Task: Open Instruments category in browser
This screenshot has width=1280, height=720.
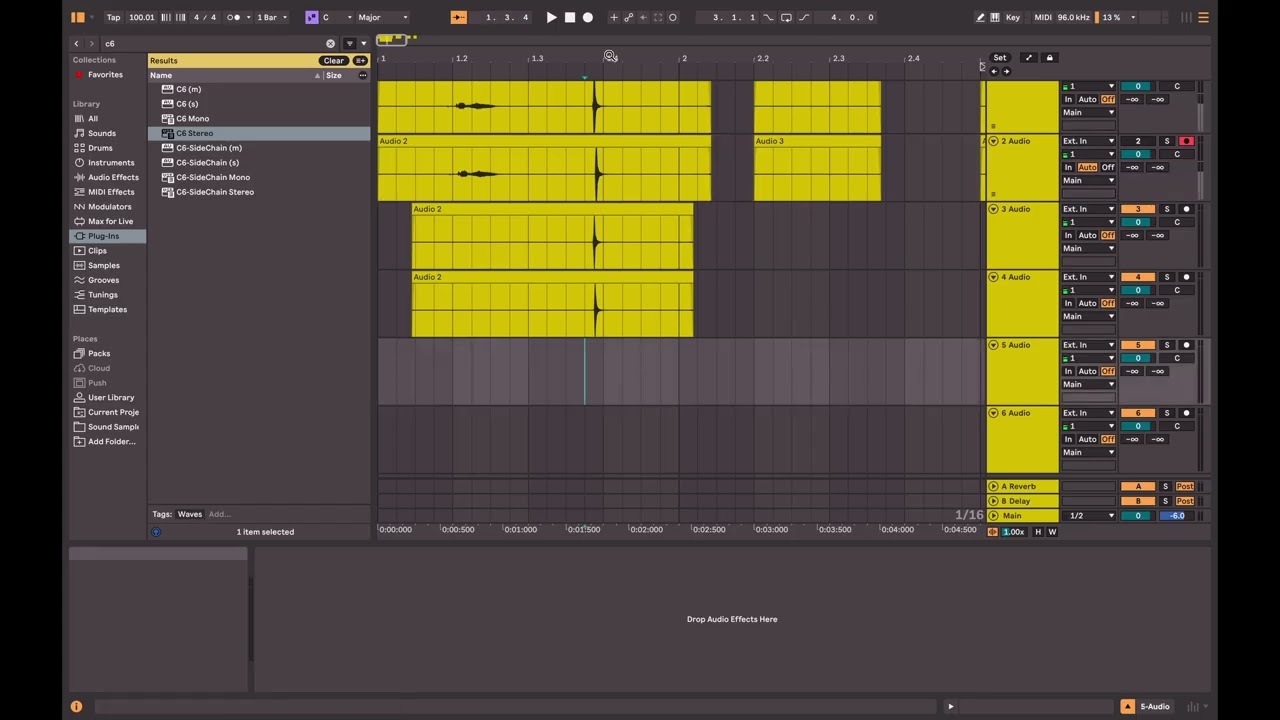Action: point(111,162)
